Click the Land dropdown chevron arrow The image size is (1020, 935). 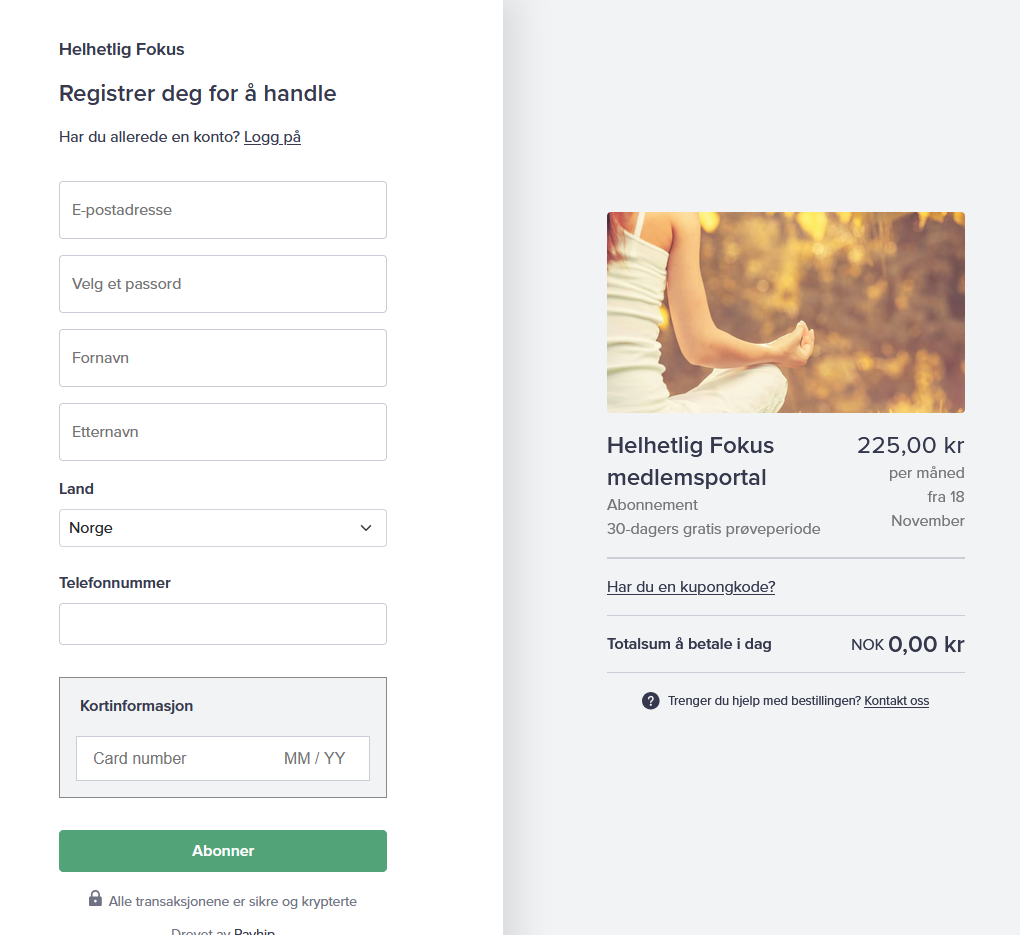pyautogui.click(x=366, y=528)
